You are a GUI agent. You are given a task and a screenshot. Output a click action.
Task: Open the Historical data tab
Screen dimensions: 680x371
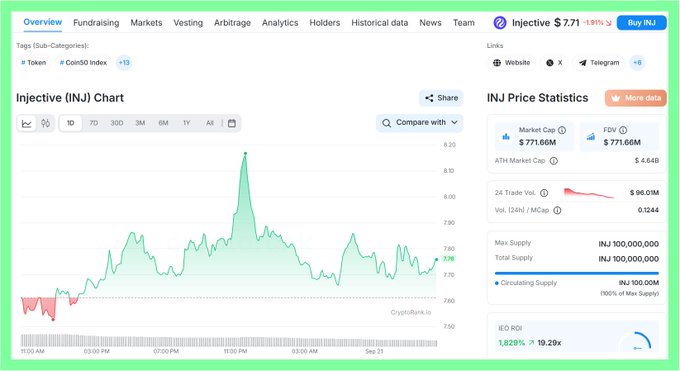coord(379,23)
